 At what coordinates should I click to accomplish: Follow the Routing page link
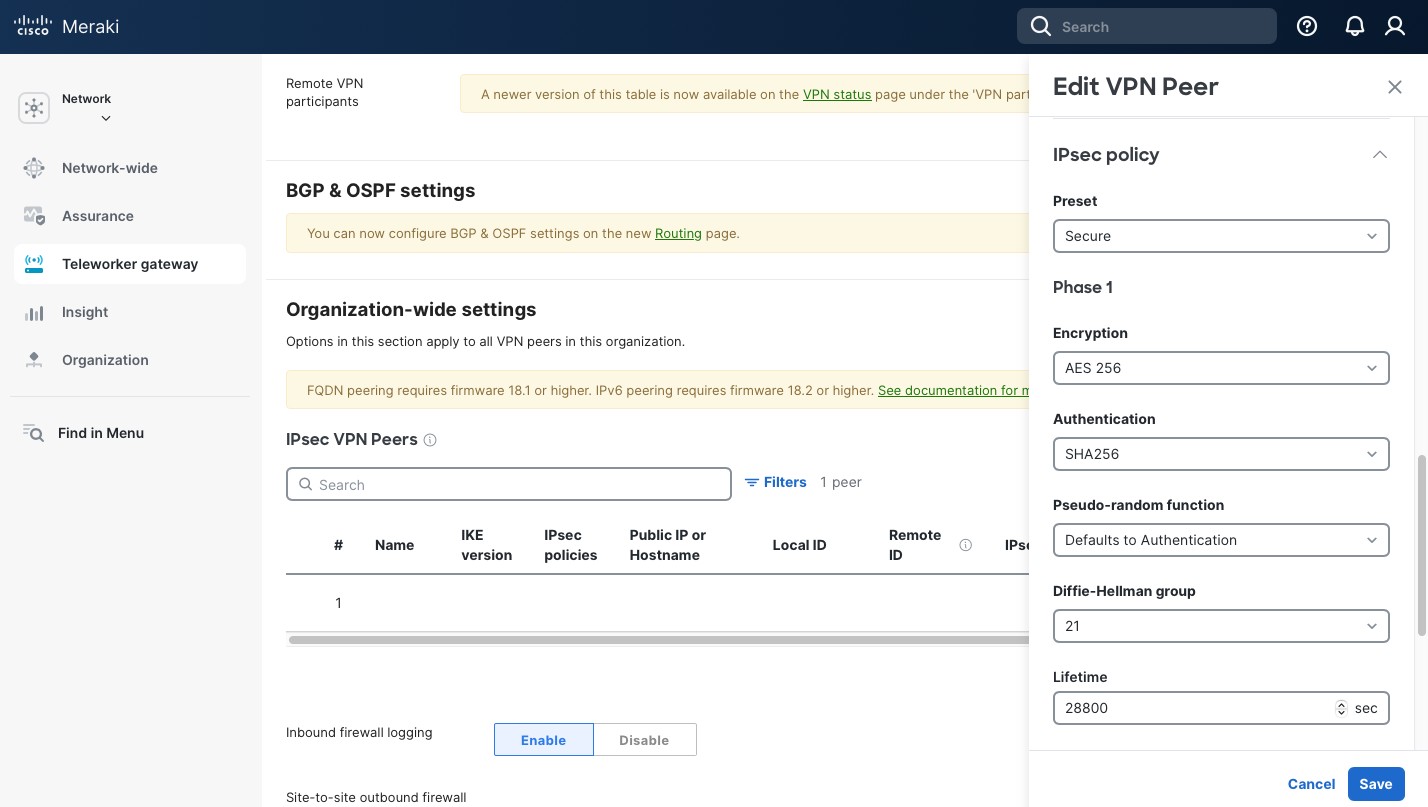pyautogui.click(x=678, y=233)
